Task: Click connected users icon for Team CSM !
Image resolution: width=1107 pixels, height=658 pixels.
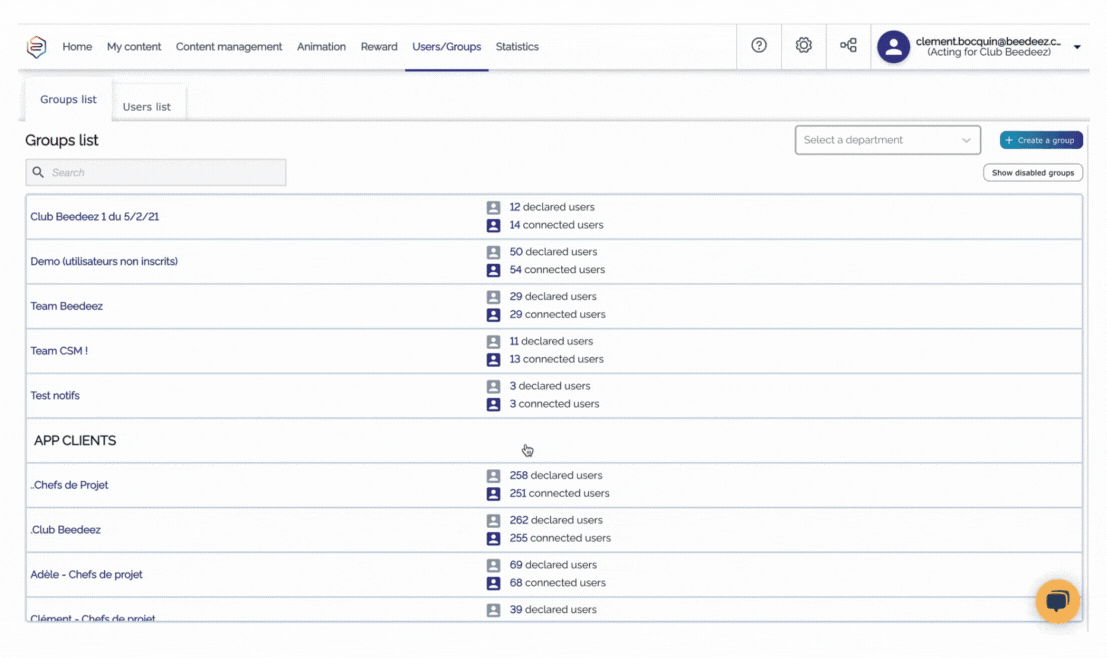Action: coord(493,360)
